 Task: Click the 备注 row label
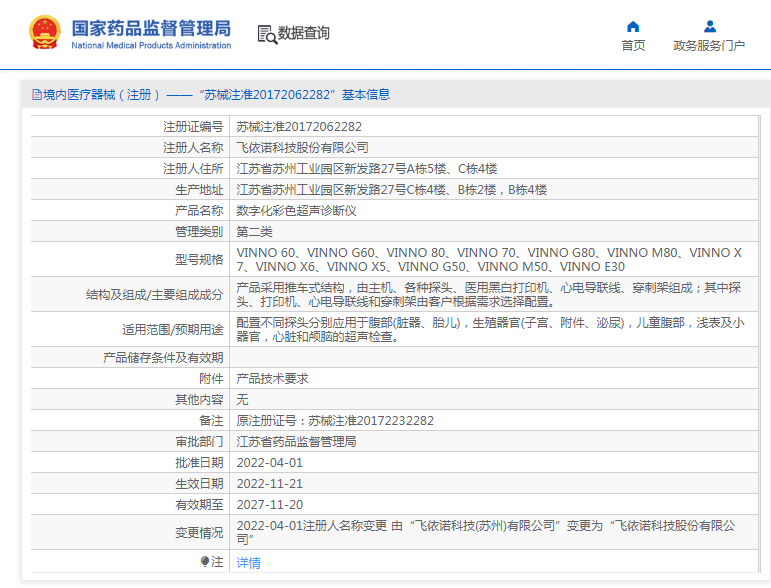pyautogui.click(x=211, y=421)
